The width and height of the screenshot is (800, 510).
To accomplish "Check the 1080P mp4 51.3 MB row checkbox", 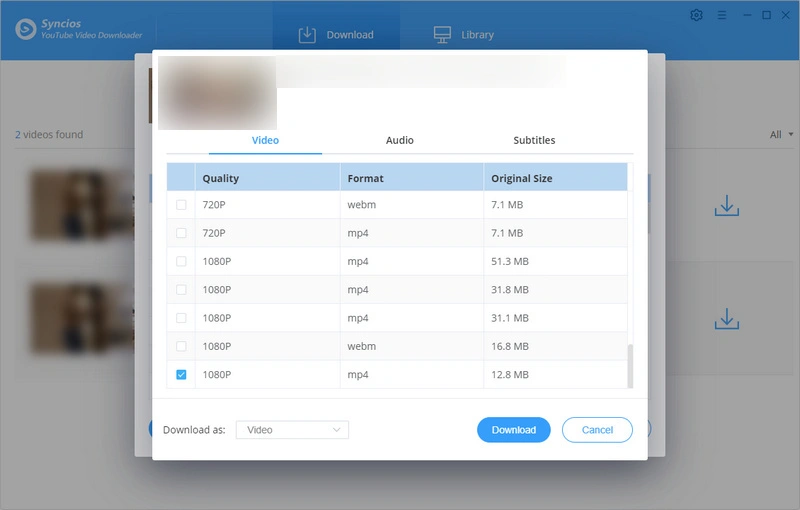I will 181,261.
